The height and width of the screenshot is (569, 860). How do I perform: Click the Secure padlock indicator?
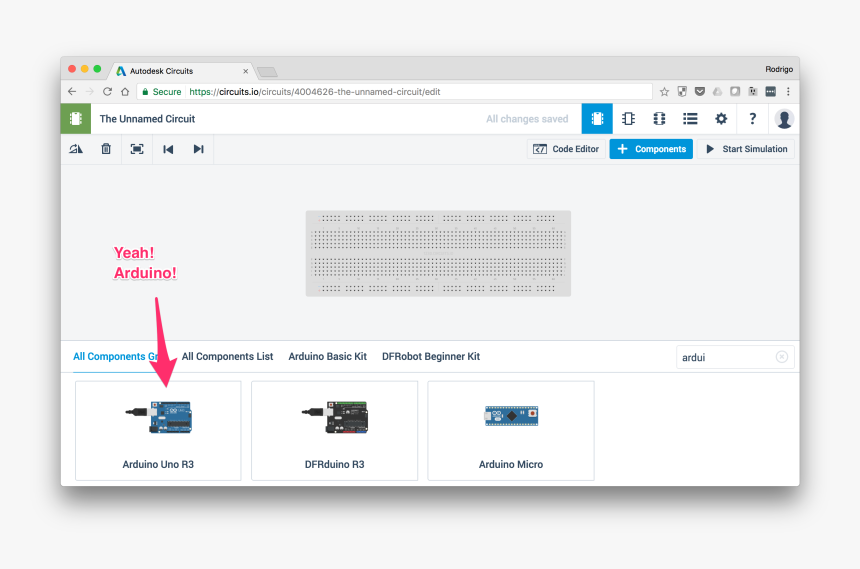tap(161, 92)
